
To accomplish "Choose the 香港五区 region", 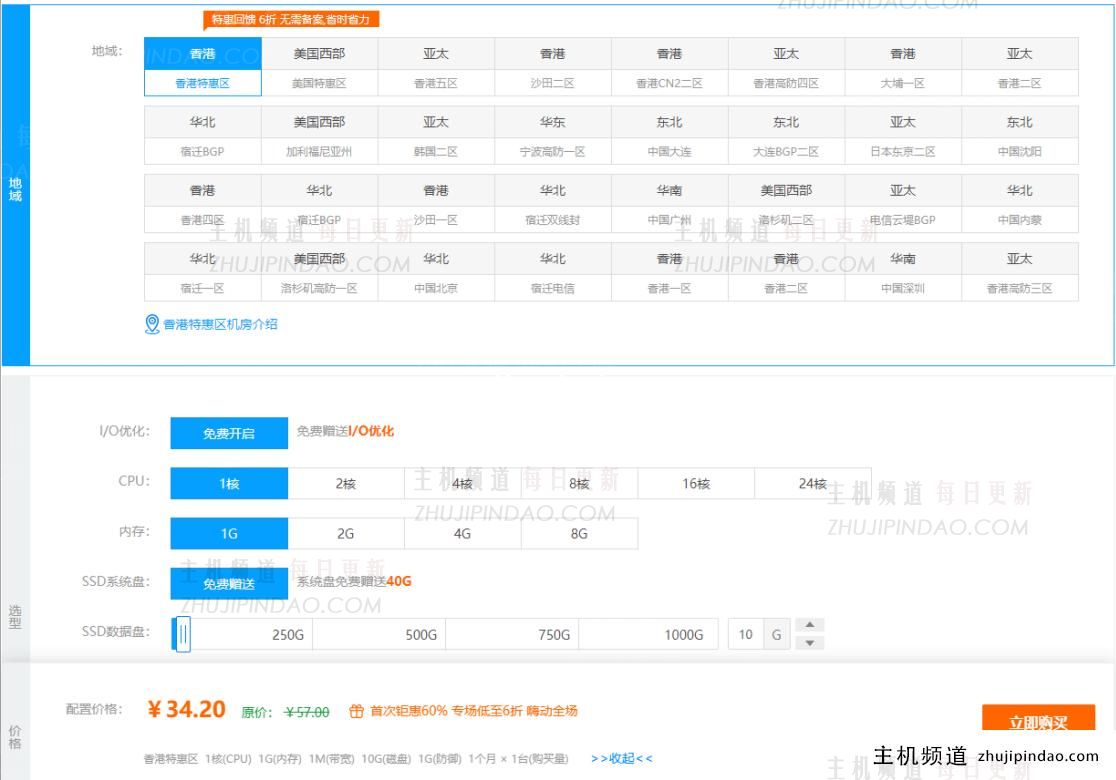I will click(436, 67).
